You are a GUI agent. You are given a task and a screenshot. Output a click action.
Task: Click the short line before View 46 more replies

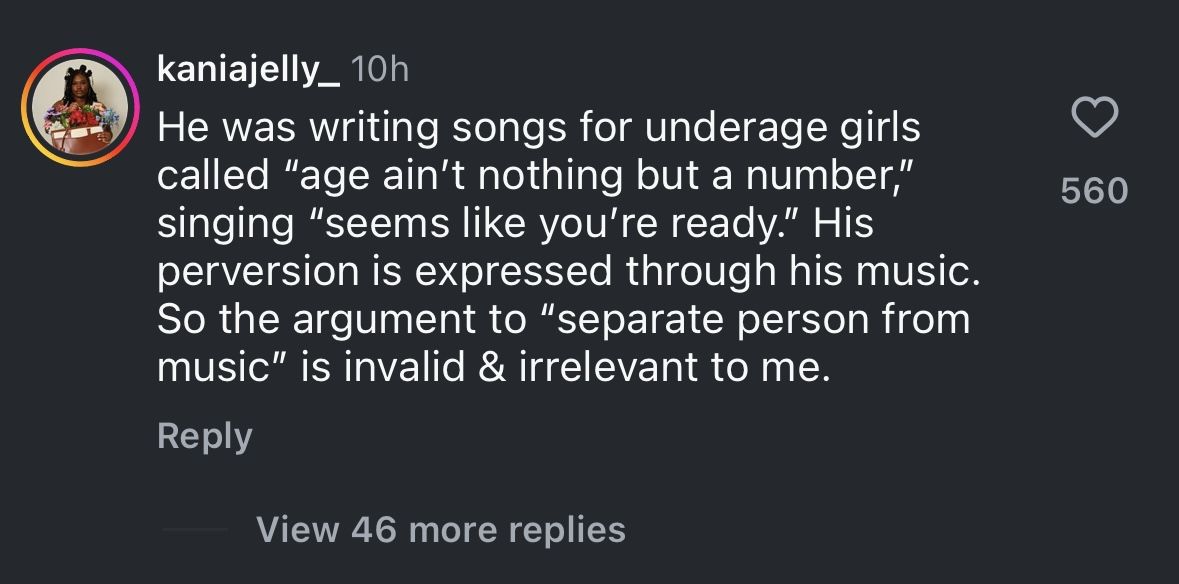click(193, 529)
